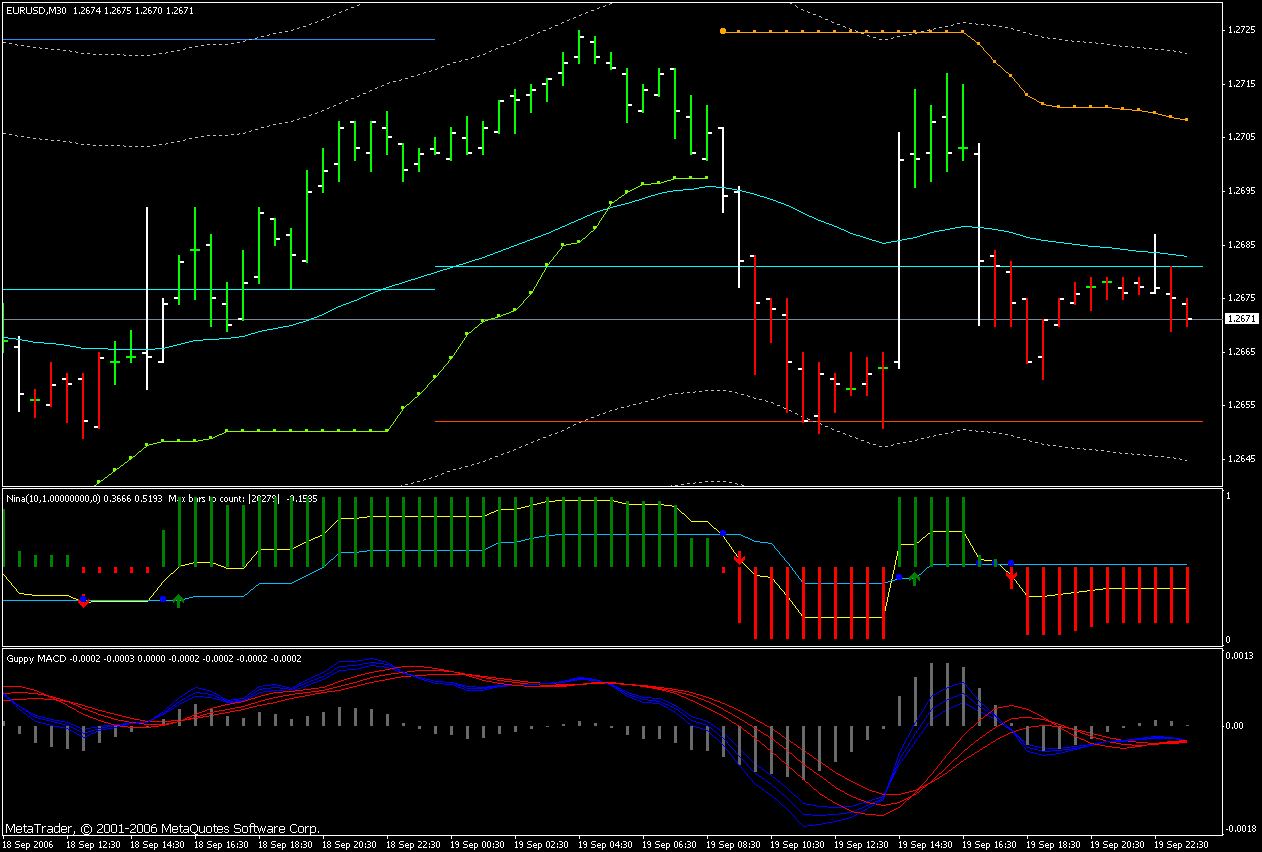This screenshot has width=1262, height=852.
Task: Click the highest green bar near 19 Sep 04:30
Action: point(579,47)
